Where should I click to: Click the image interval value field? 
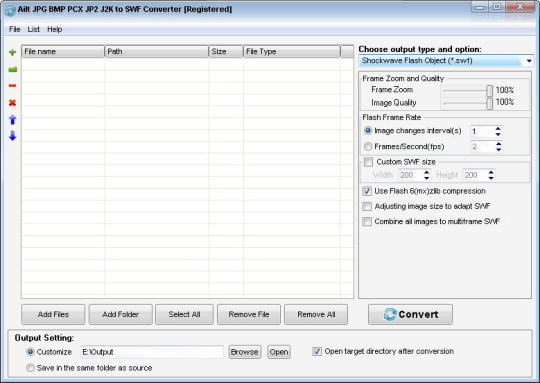click(482, 131)
